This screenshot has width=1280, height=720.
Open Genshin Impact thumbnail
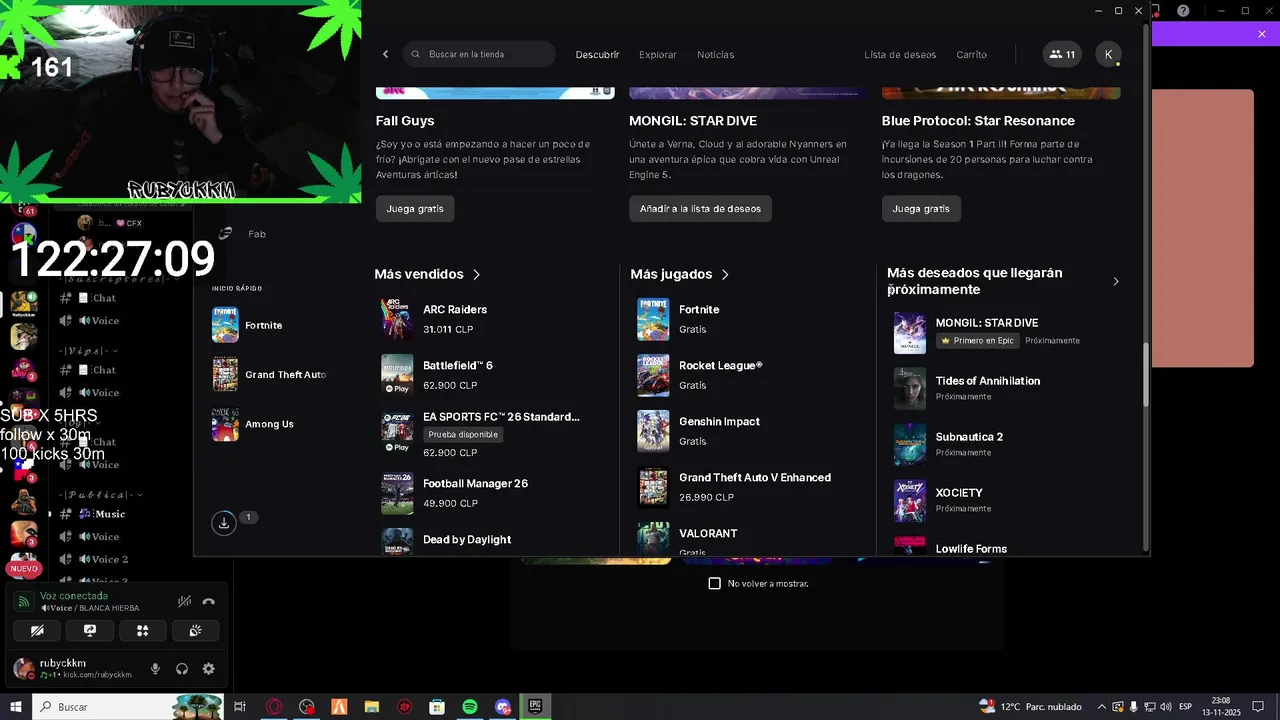point(653,431)
